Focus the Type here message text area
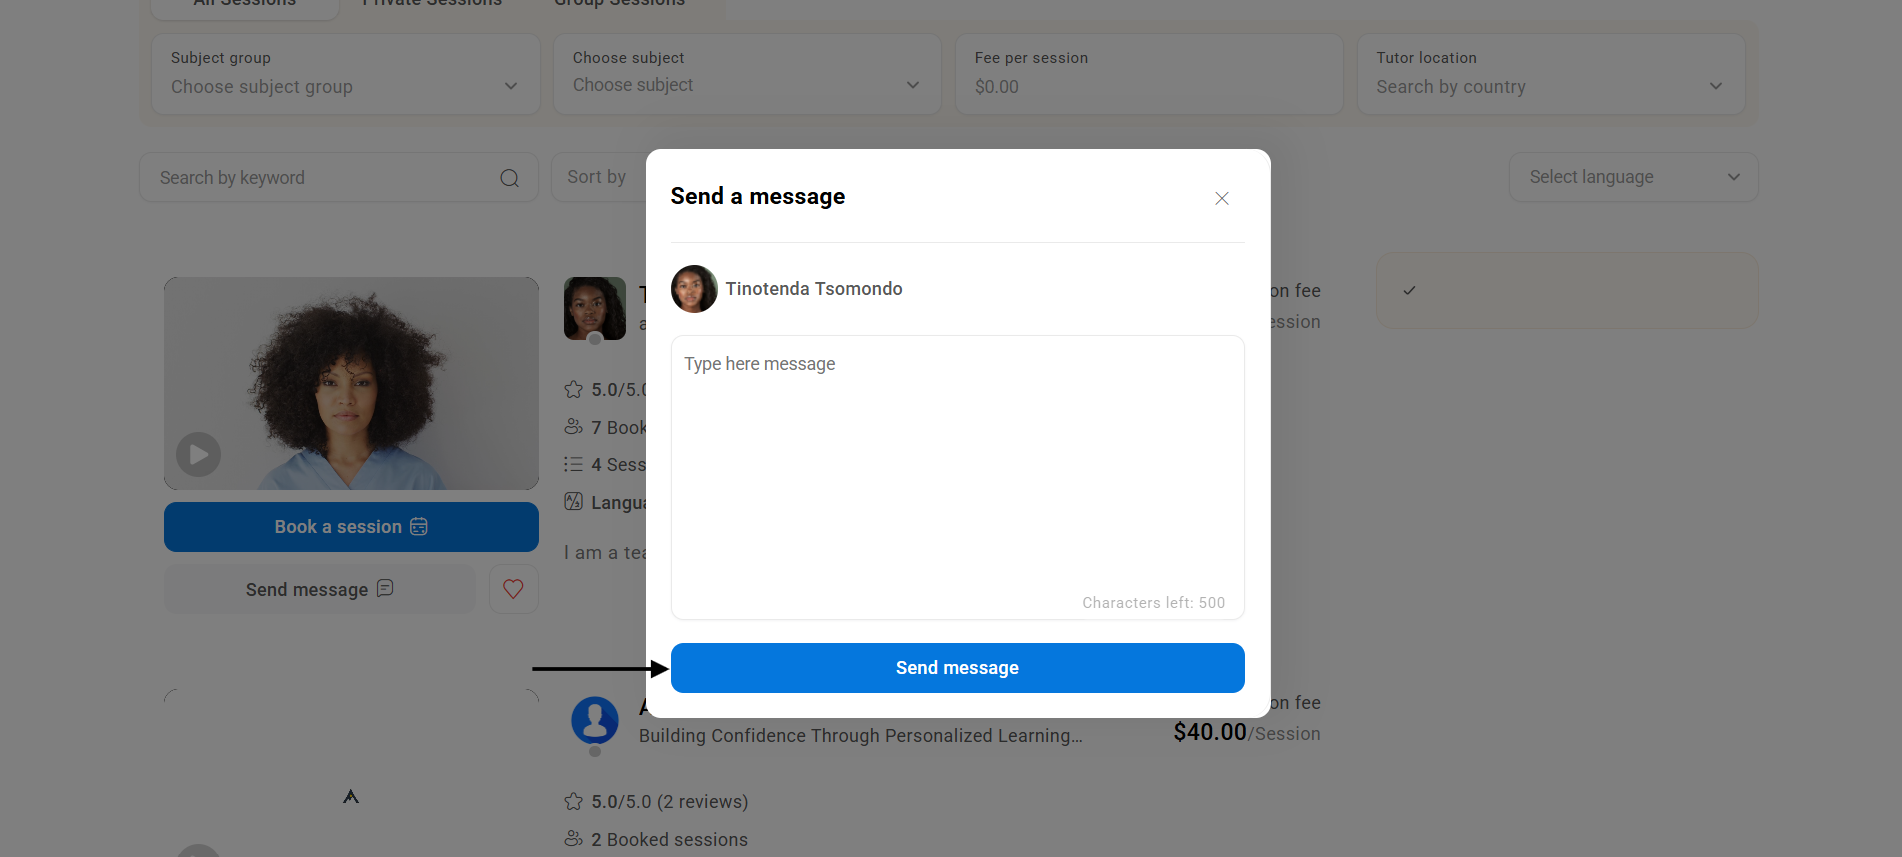The image size is (1902, 857). coord(957,470)
